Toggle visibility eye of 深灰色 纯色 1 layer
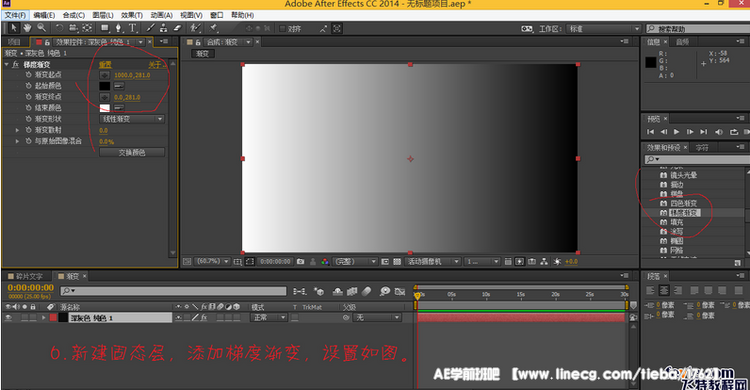This screenshot has width=750, height=390. 8,318
